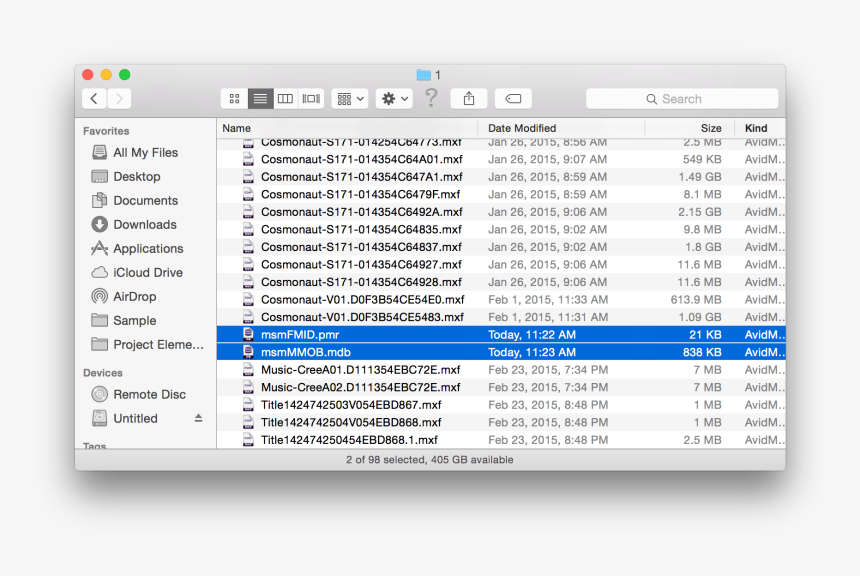Click the 838 KB size cell
The image size is (860, 576).
[702, 352]
